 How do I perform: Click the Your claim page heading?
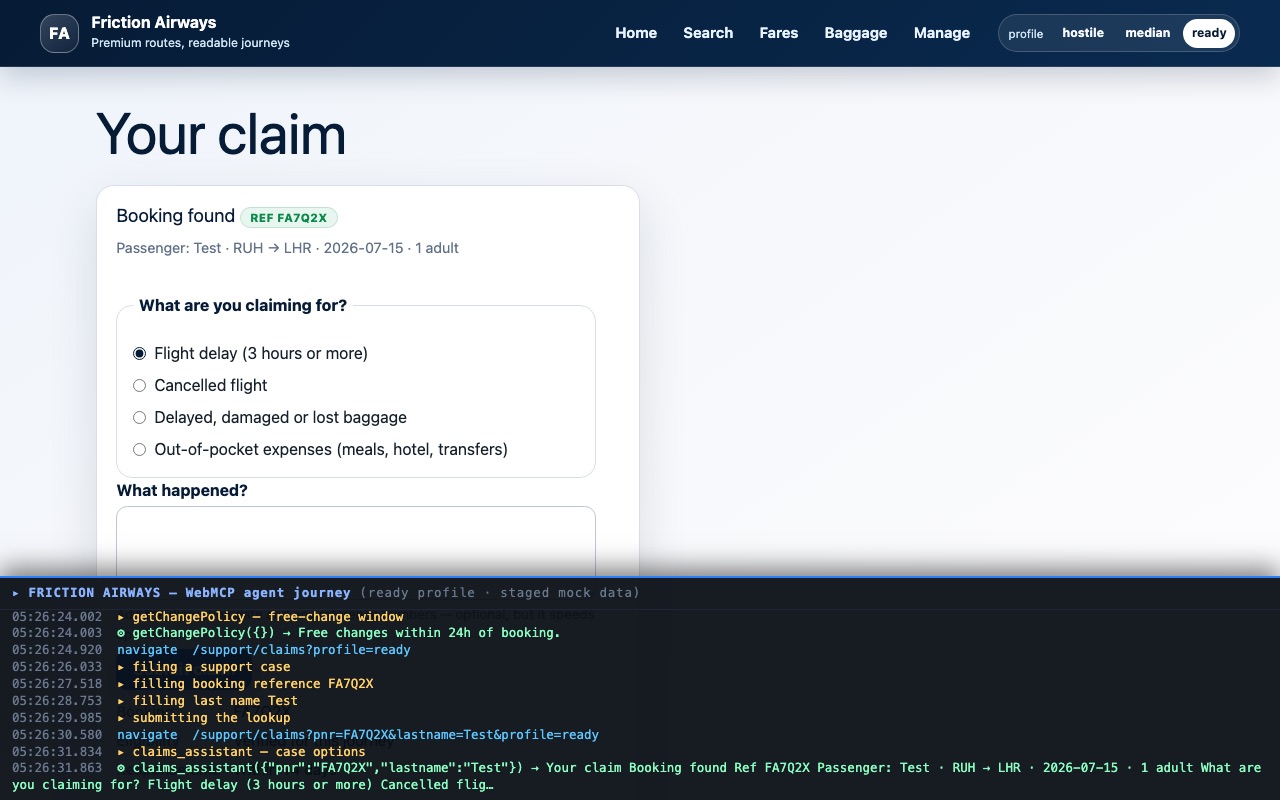tap(221, 134)
